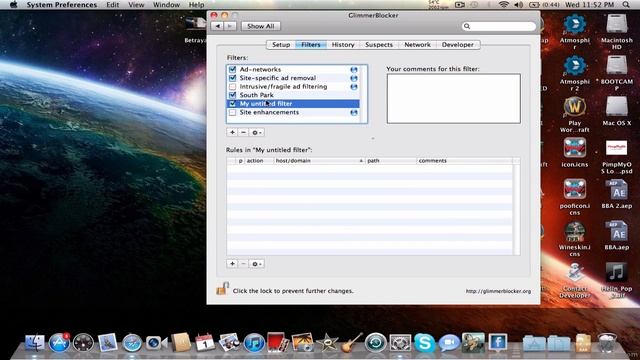Open Spotlight search magnifier icon
Screen dimensions: 640x360
tap(626, 5)
